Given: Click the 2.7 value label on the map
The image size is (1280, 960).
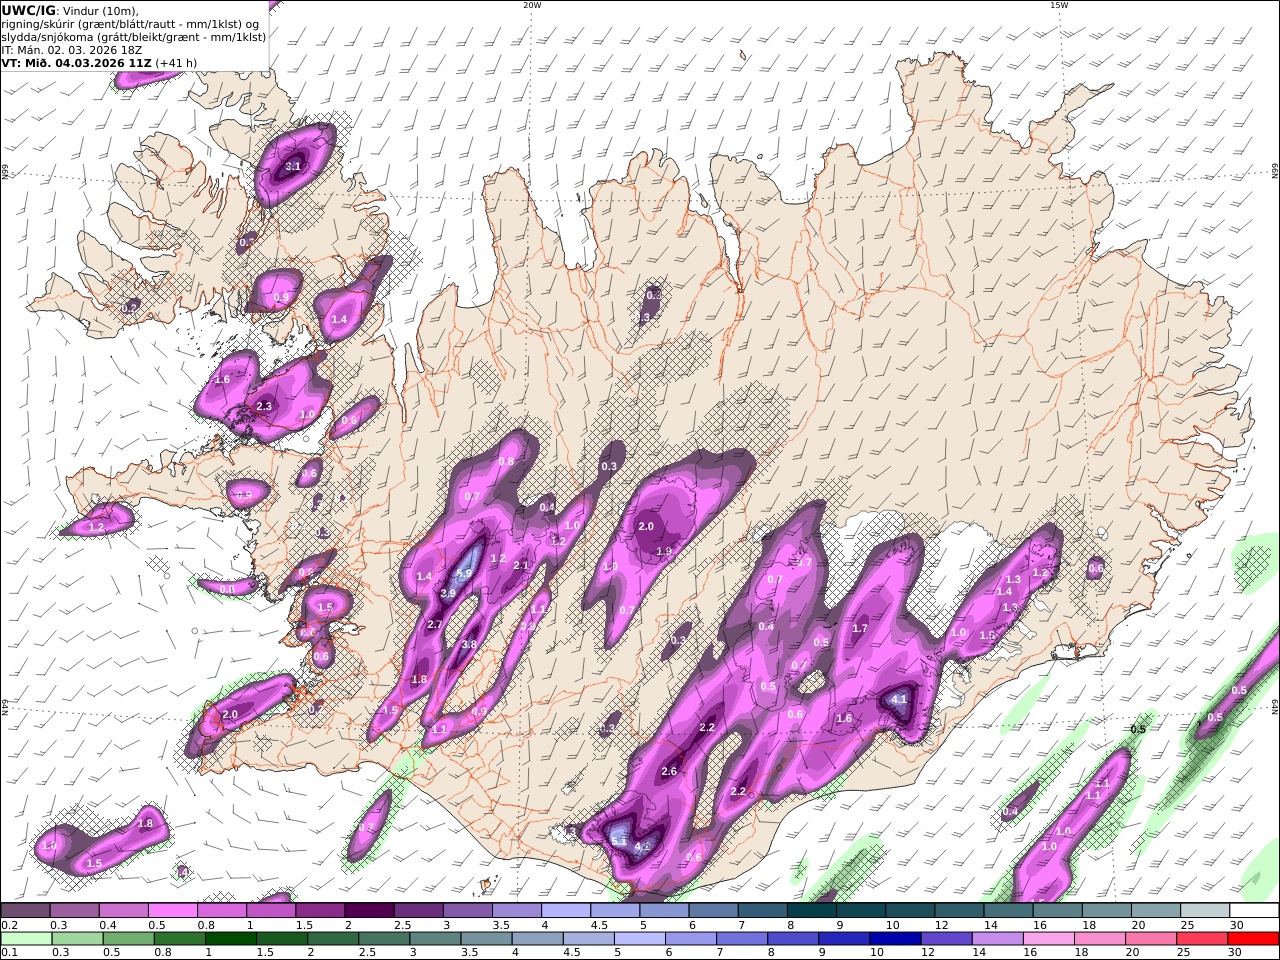Looking at the screenshot, I should coord(435,624).
